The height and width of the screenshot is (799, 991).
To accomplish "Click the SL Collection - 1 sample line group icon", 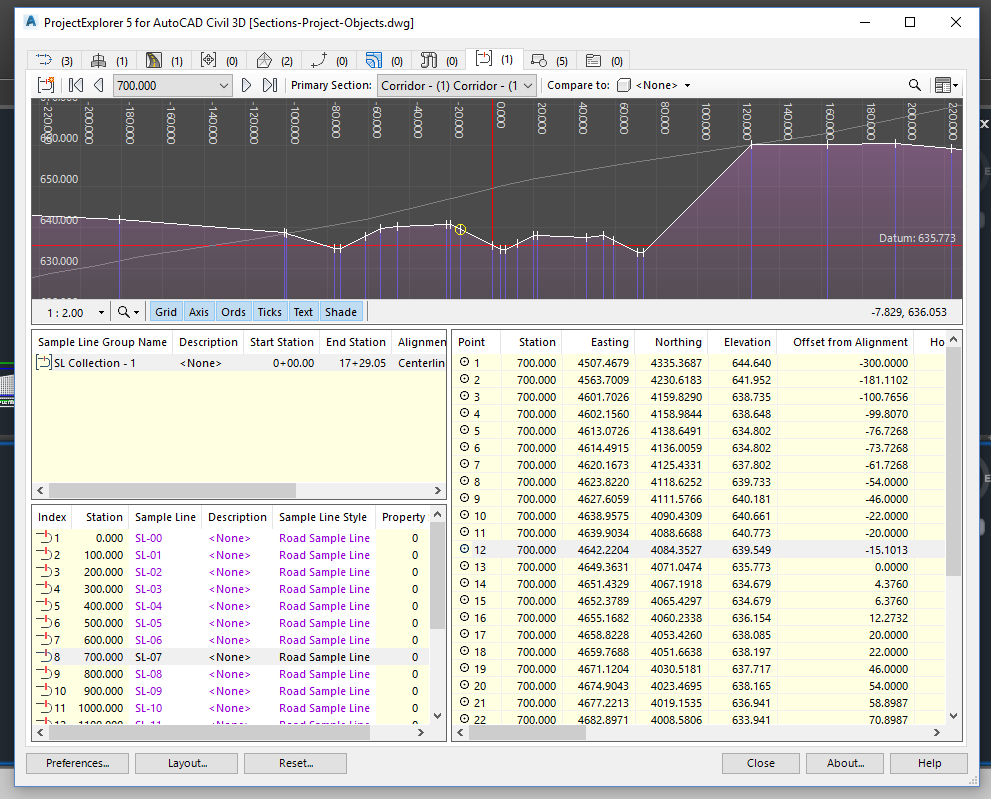I will tap(44, 363).
